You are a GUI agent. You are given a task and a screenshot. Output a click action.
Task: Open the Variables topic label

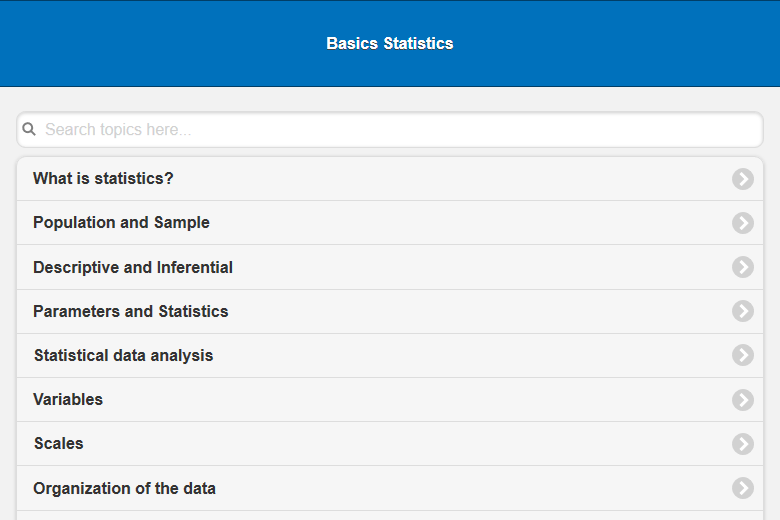pos(68,400)
